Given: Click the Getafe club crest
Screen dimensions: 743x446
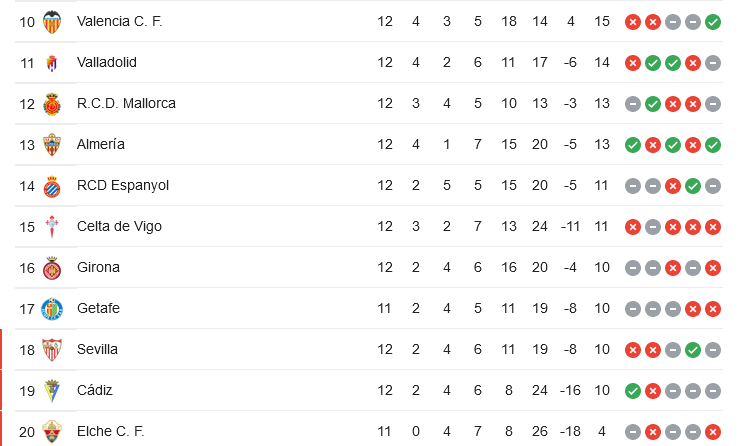Looking at the screenshot, I should [52, 308].
